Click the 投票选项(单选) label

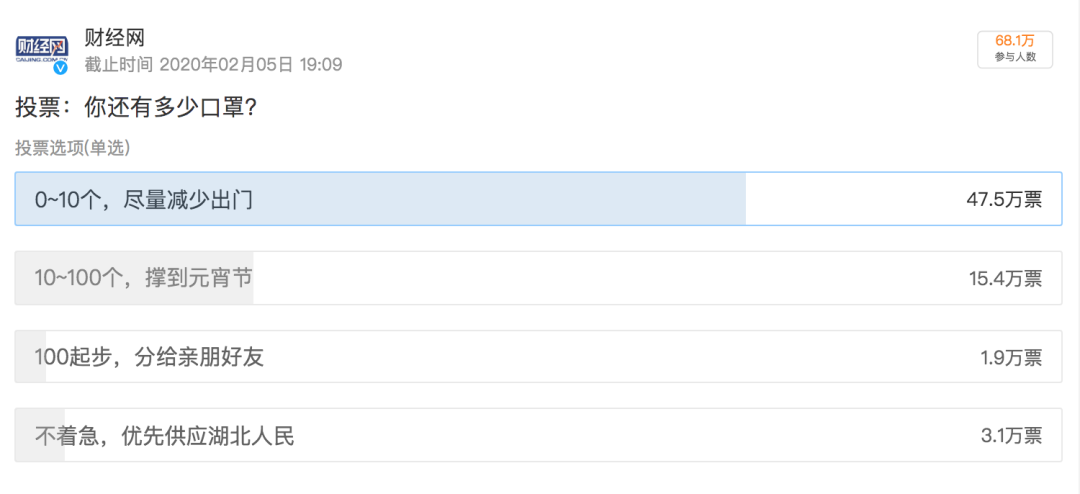click(73, 147)
